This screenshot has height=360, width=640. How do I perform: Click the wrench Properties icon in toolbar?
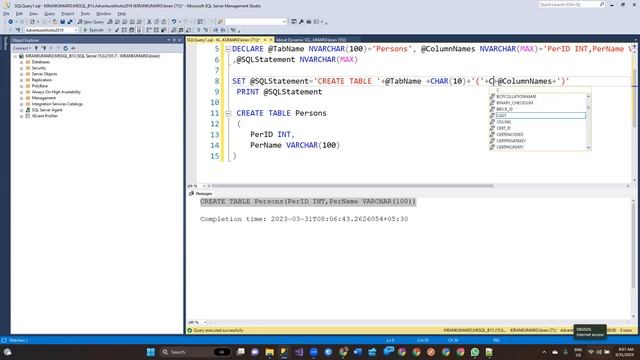tap(301, 22)
